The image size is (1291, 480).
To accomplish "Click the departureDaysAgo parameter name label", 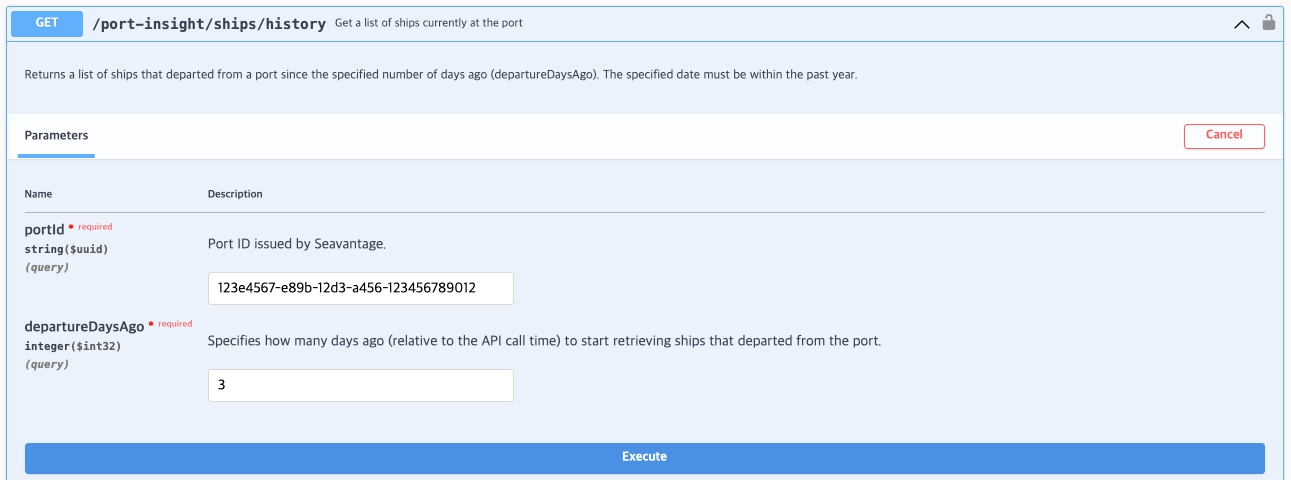I will (84, 327).
